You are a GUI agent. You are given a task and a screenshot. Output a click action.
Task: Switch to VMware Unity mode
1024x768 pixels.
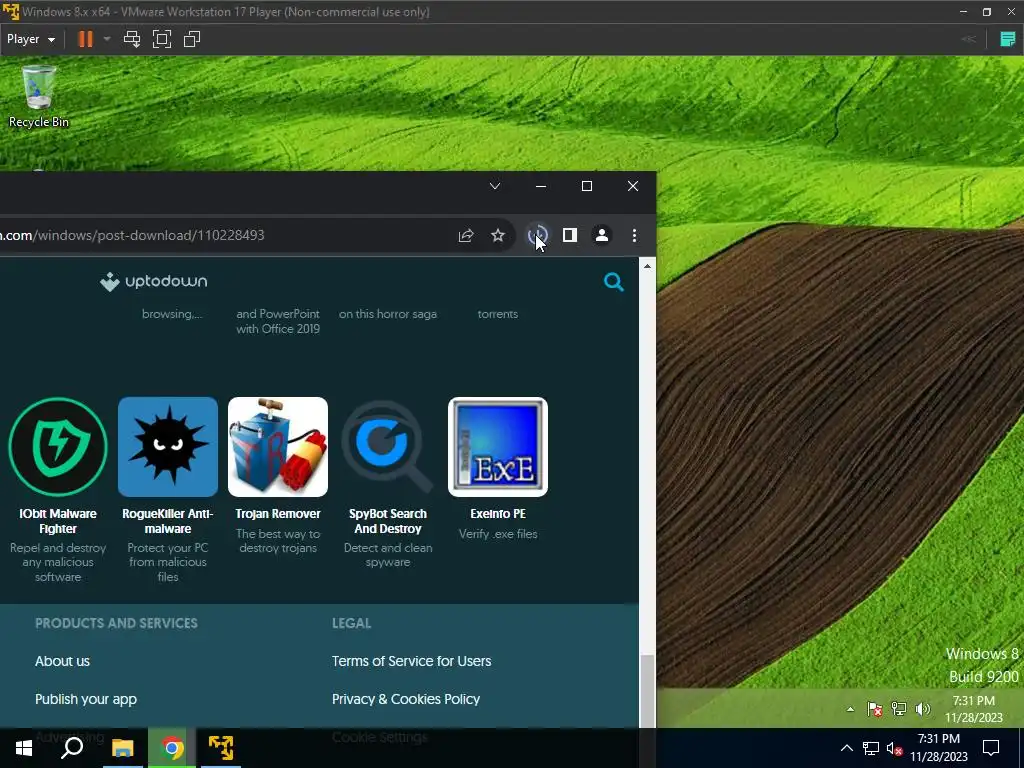click(x=192, y=39)
